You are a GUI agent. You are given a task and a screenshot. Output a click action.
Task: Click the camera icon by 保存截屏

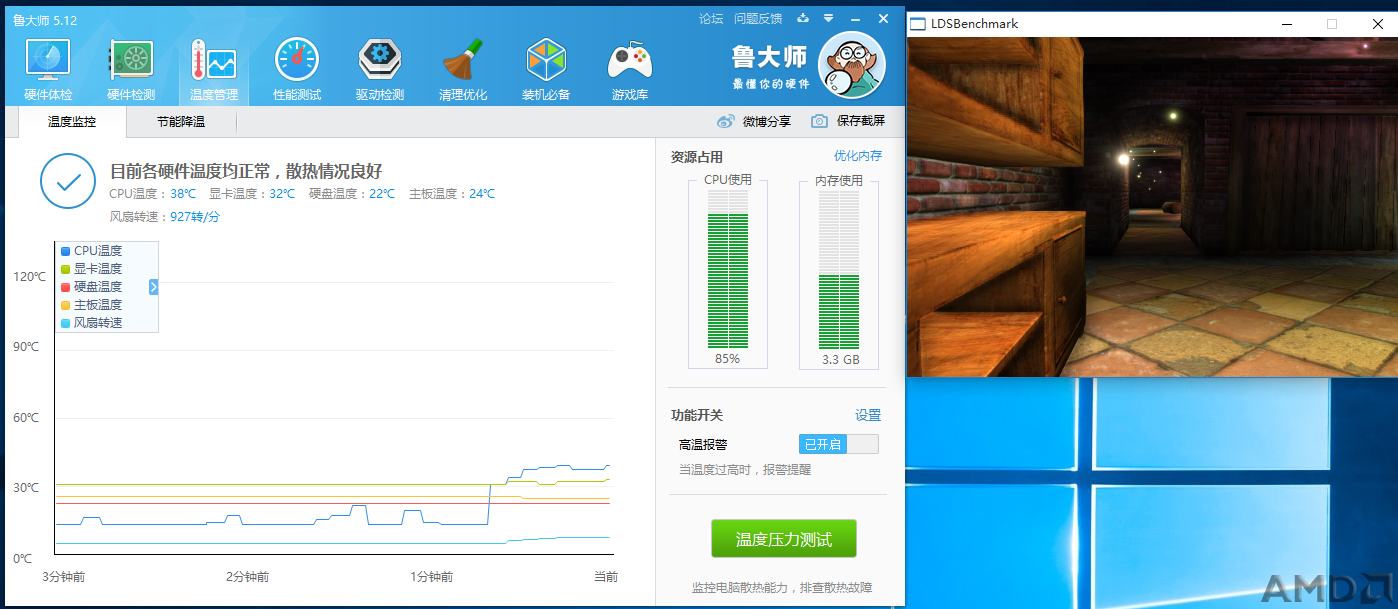point(819,121)
